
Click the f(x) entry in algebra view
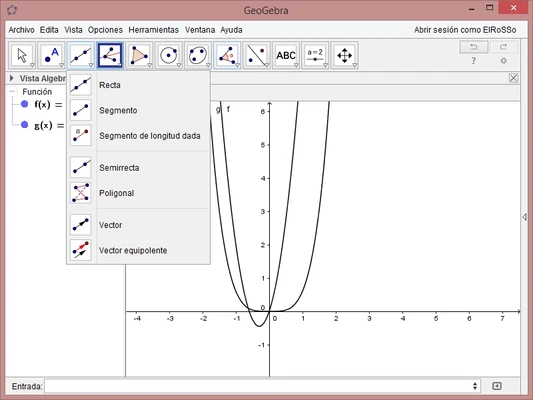pos(49,104)
